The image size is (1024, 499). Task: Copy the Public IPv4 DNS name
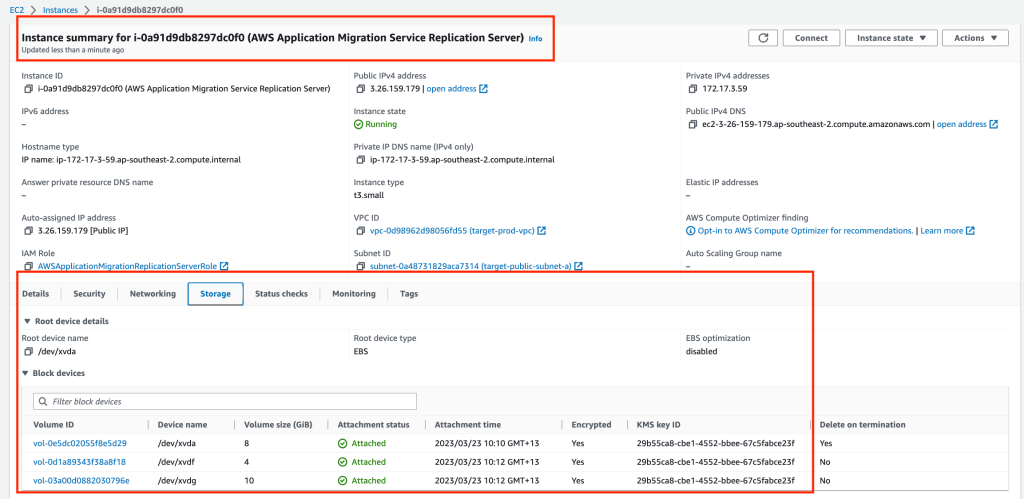[x=692, y=124]
